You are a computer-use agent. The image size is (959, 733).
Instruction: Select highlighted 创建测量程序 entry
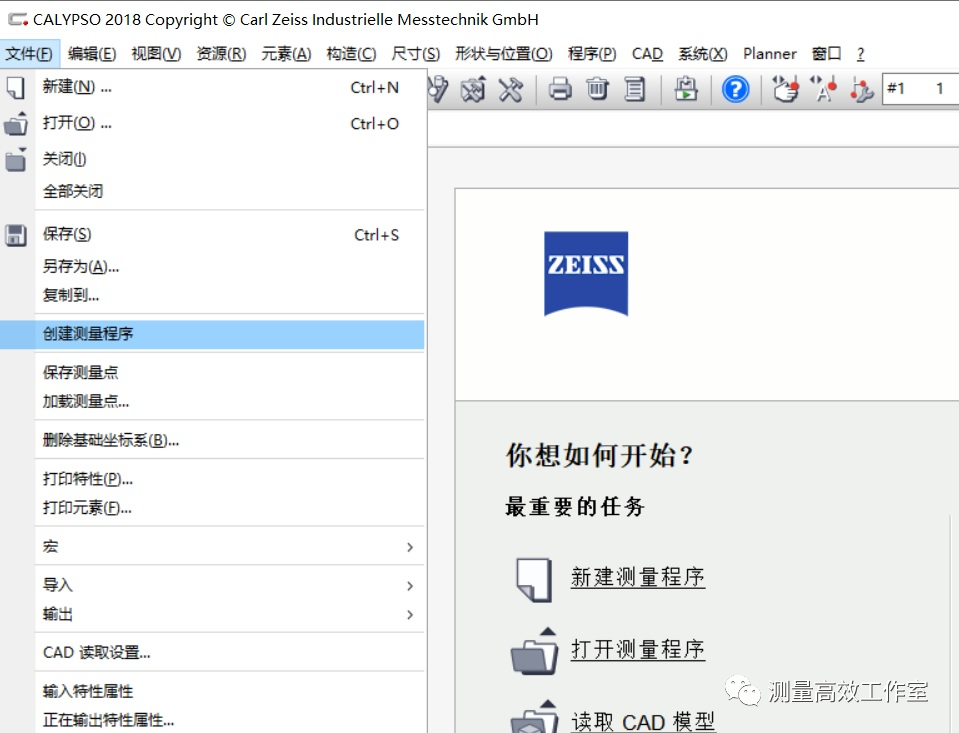click(x=212, y=334)
